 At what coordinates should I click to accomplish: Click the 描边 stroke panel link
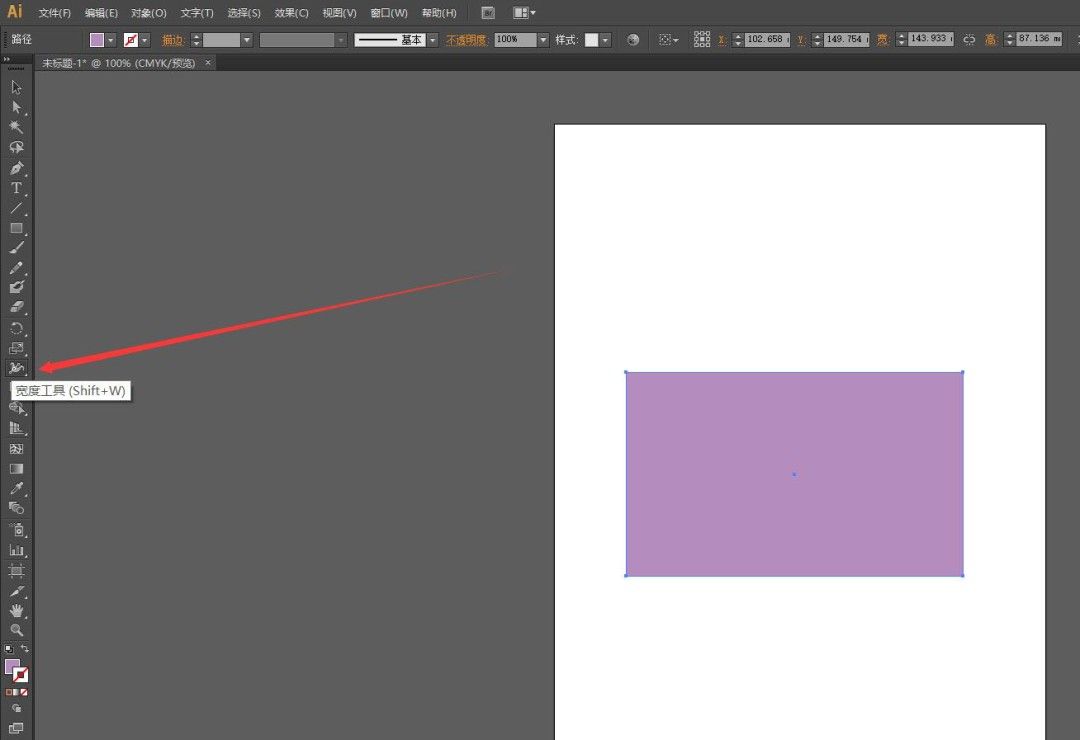pos(174,40)
